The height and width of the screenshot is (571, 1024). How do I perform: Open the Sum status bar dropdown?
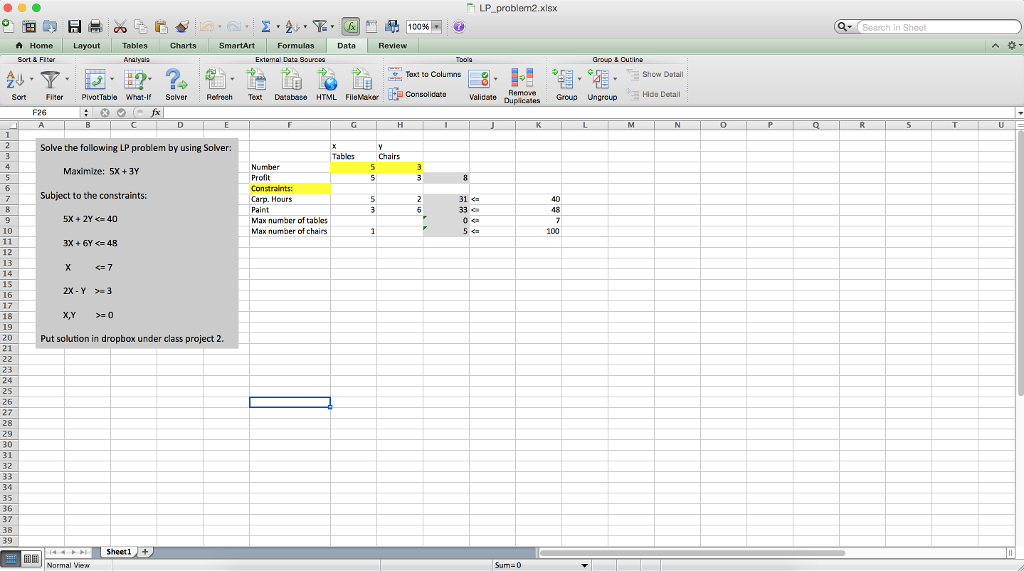coord(584,566)
